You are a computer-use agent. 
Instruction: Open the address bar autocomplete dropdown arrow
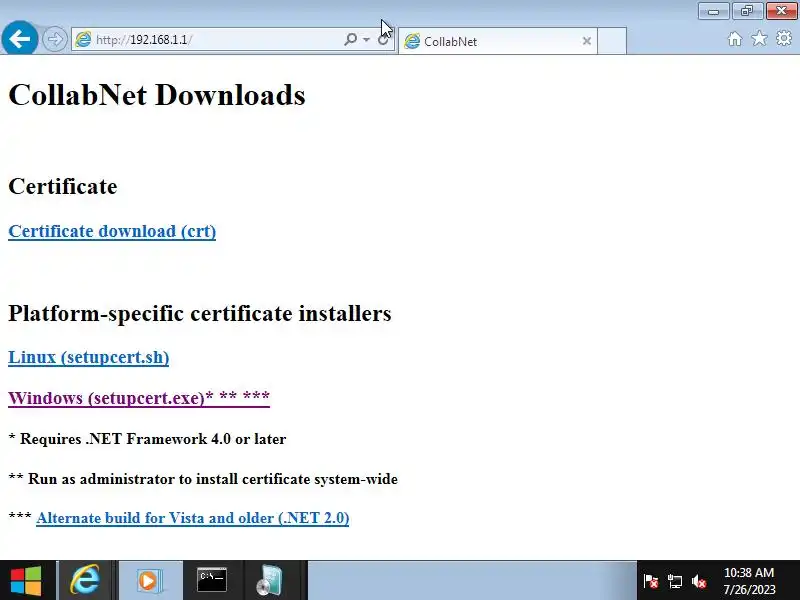click(x=366, y=39)
